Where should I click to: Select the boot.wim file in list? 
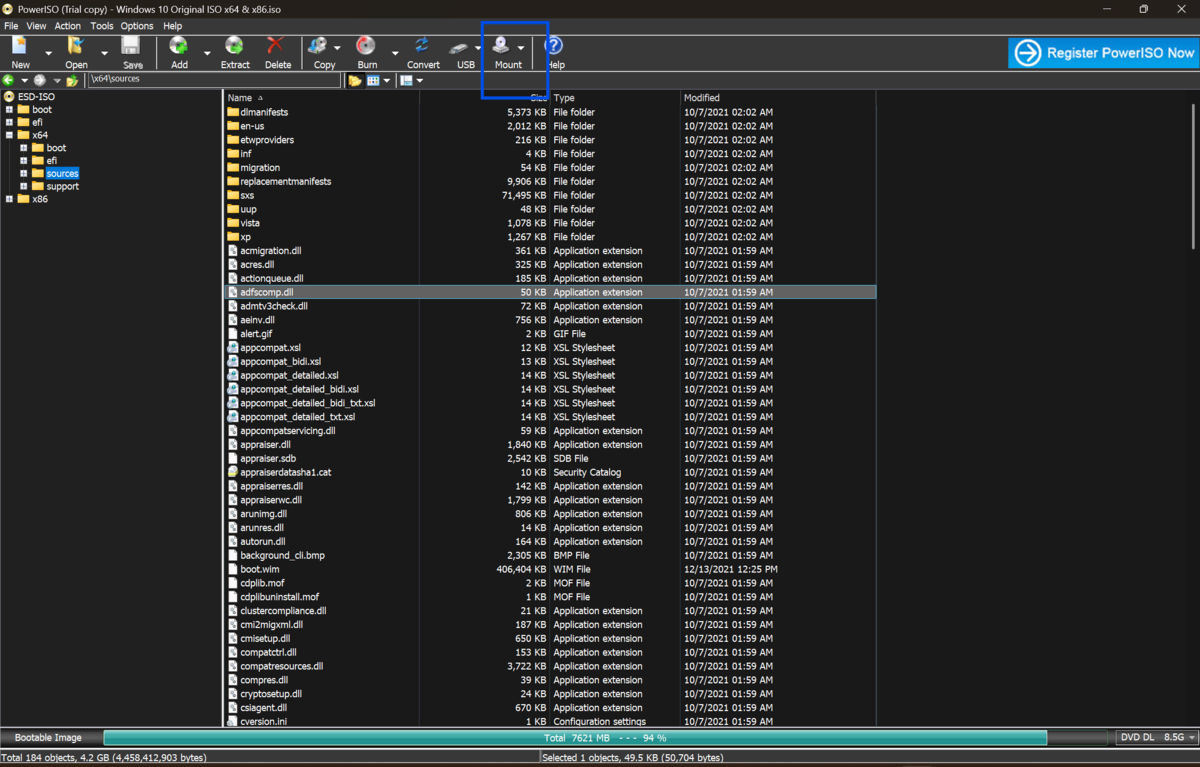260,569
